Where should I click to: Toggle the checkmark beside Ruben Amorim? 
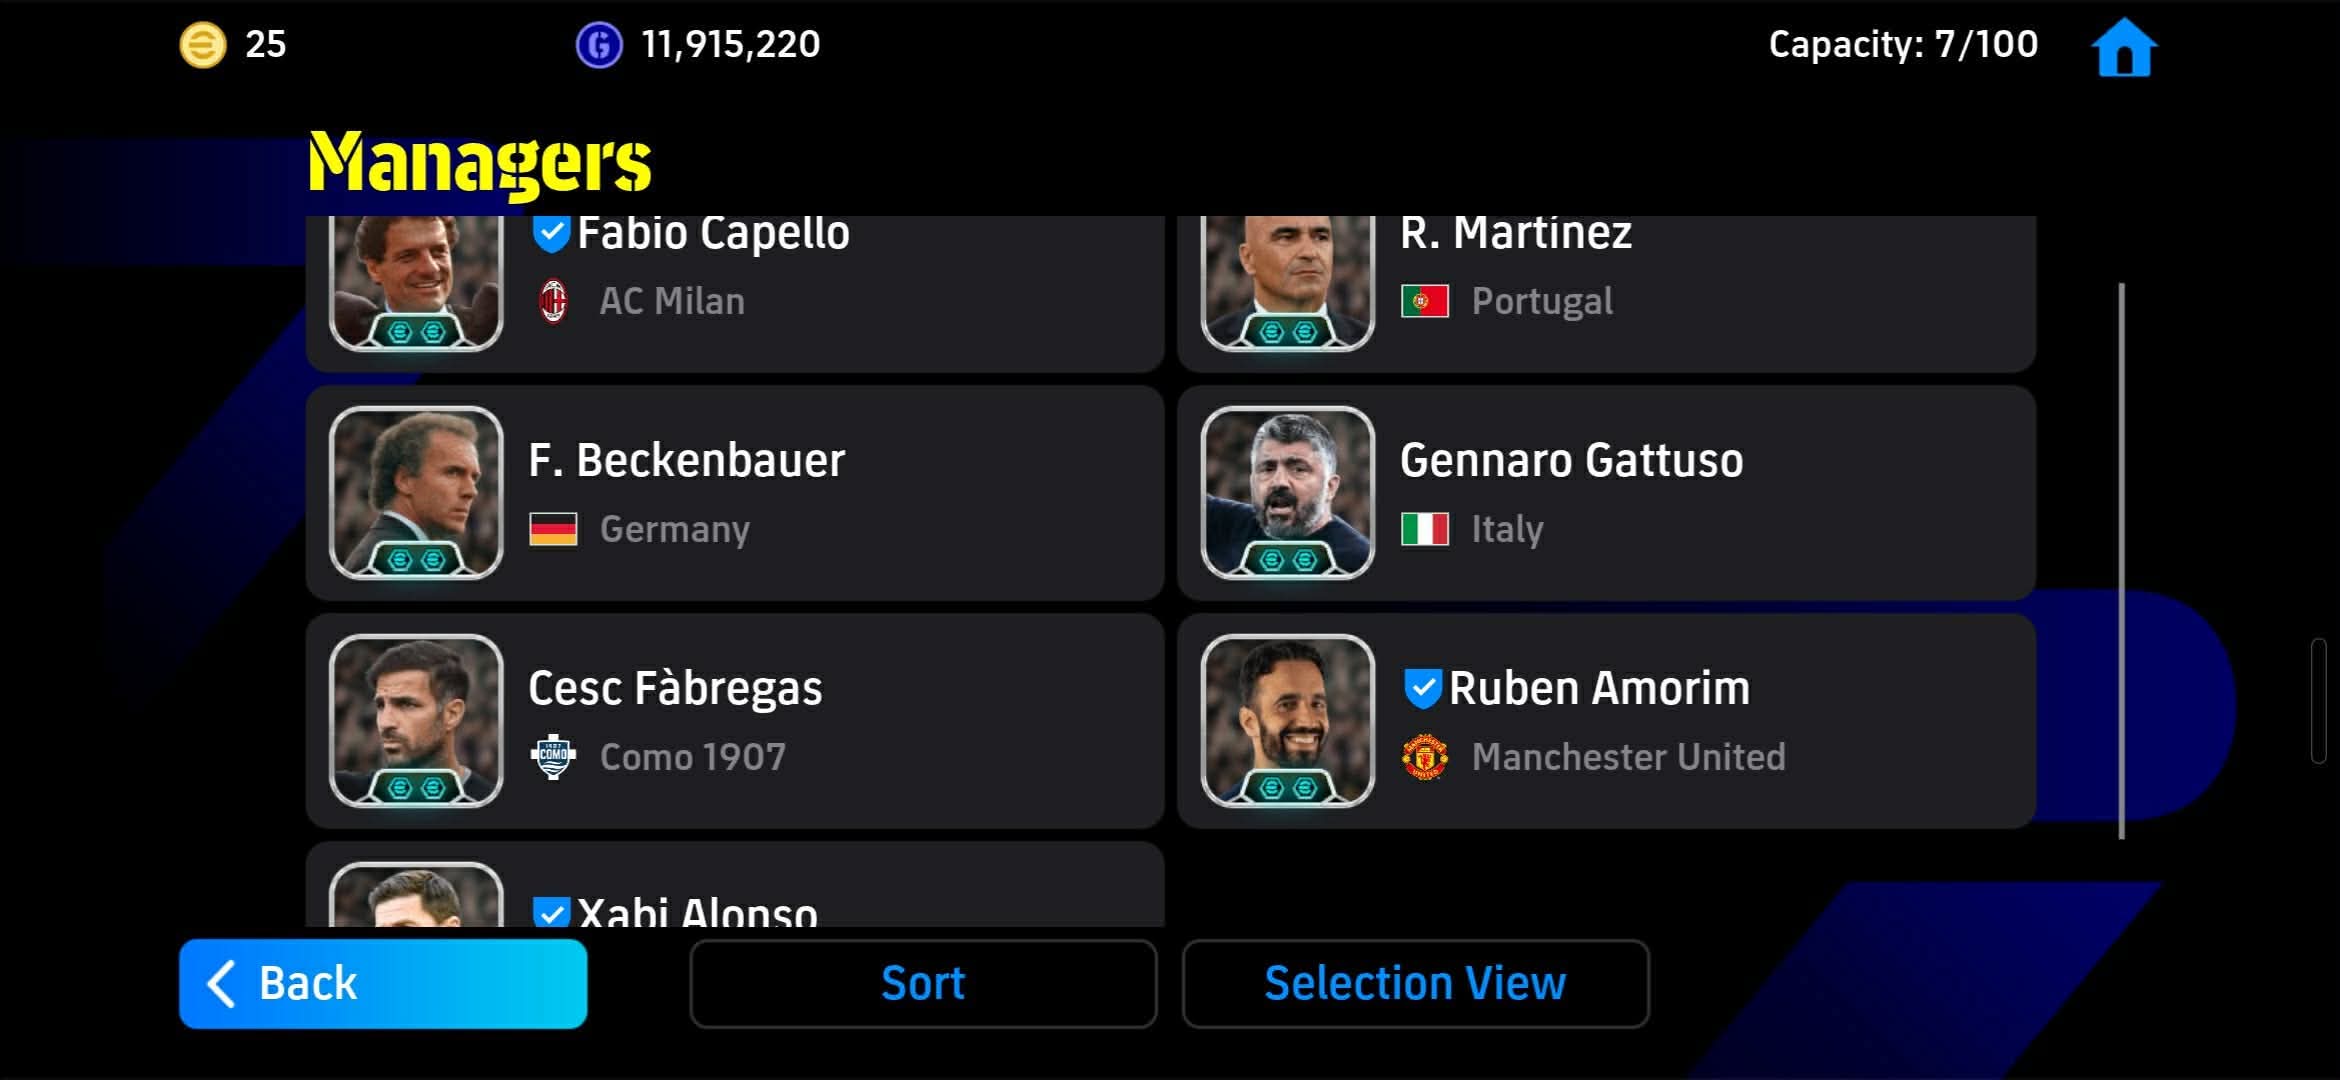coord(1422,688)
